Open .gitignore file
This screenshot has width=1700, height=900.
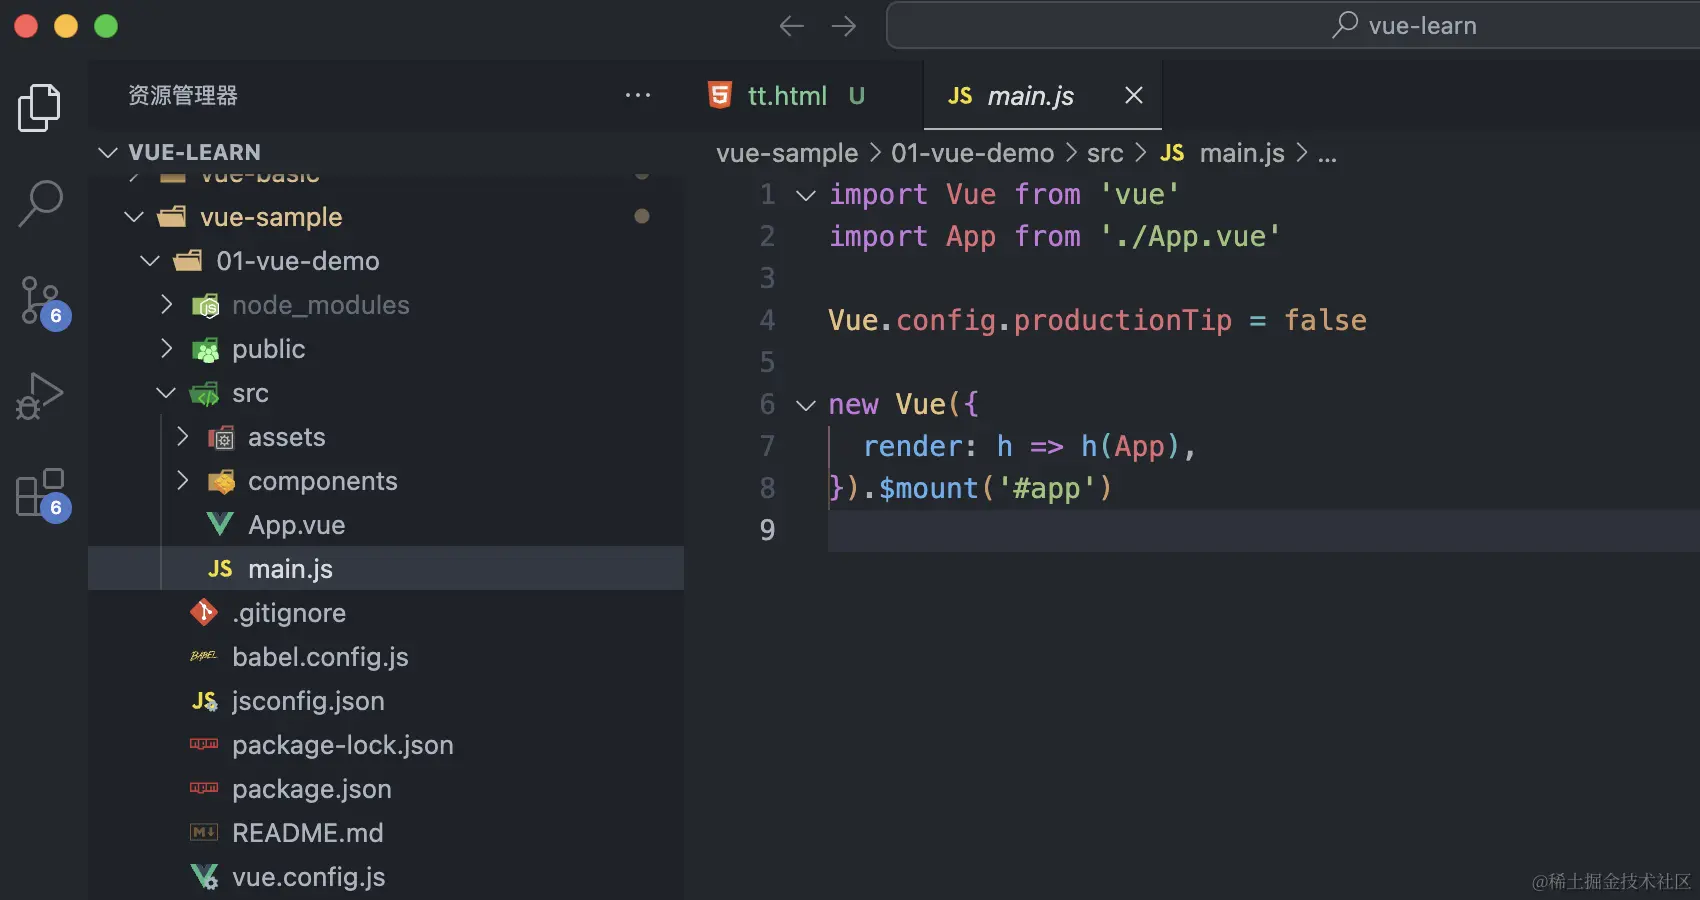point(289,613)
